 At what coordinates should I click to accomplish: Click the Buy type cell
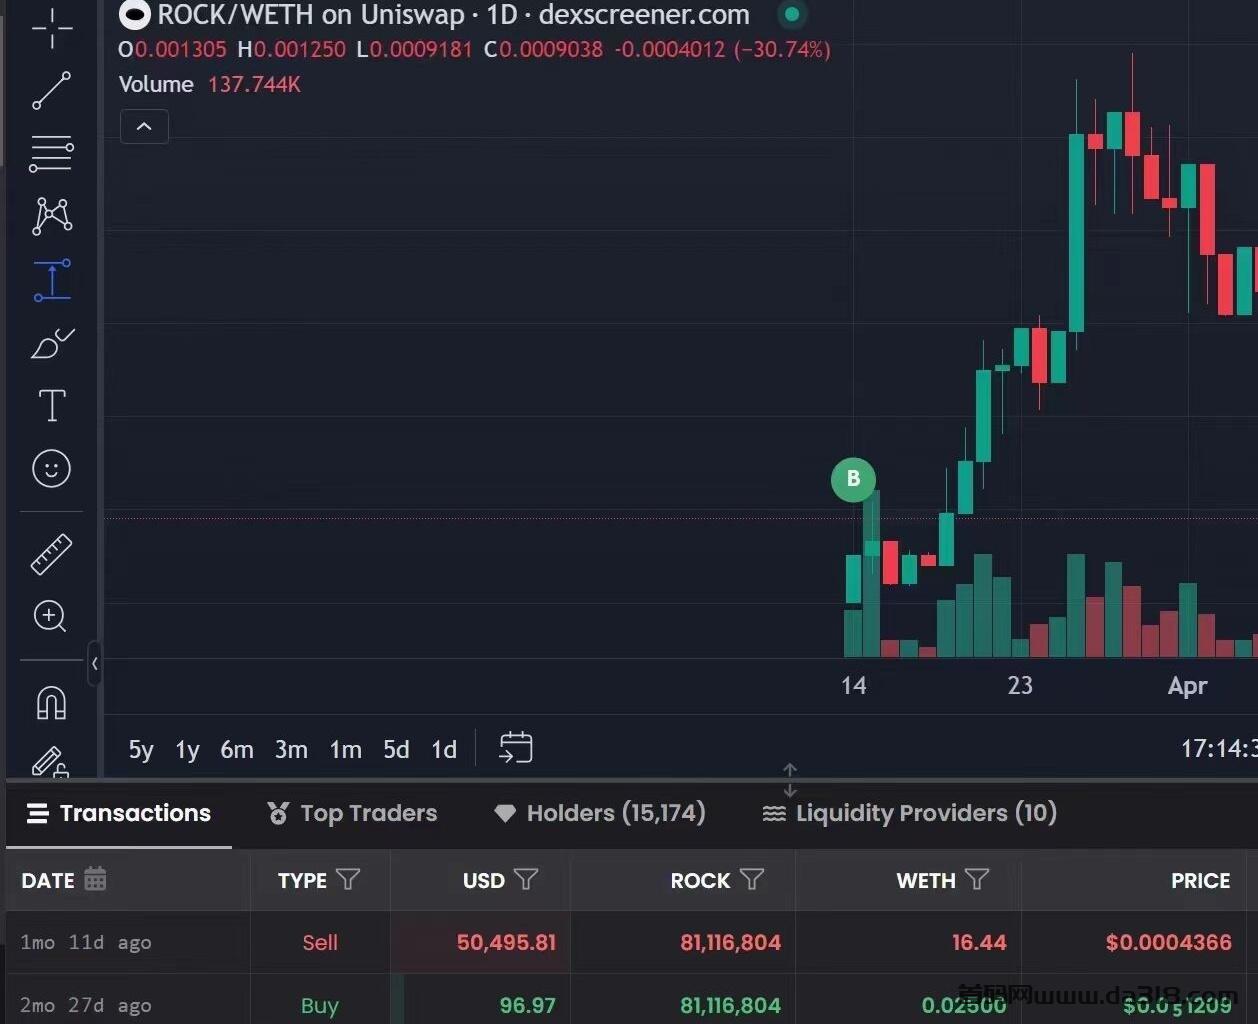[320, 1005]
